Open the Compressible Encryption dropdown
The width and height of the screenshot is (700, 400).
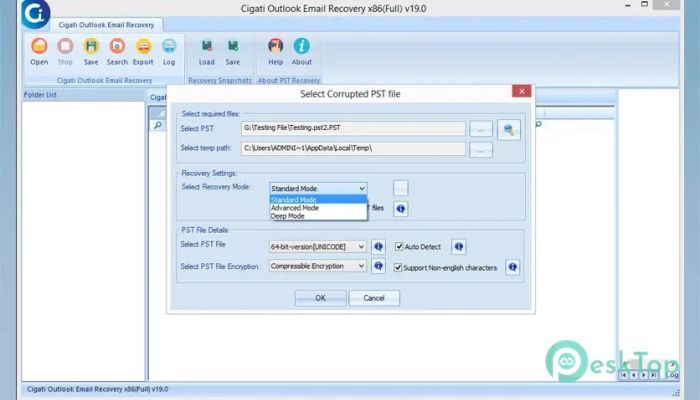317,266
